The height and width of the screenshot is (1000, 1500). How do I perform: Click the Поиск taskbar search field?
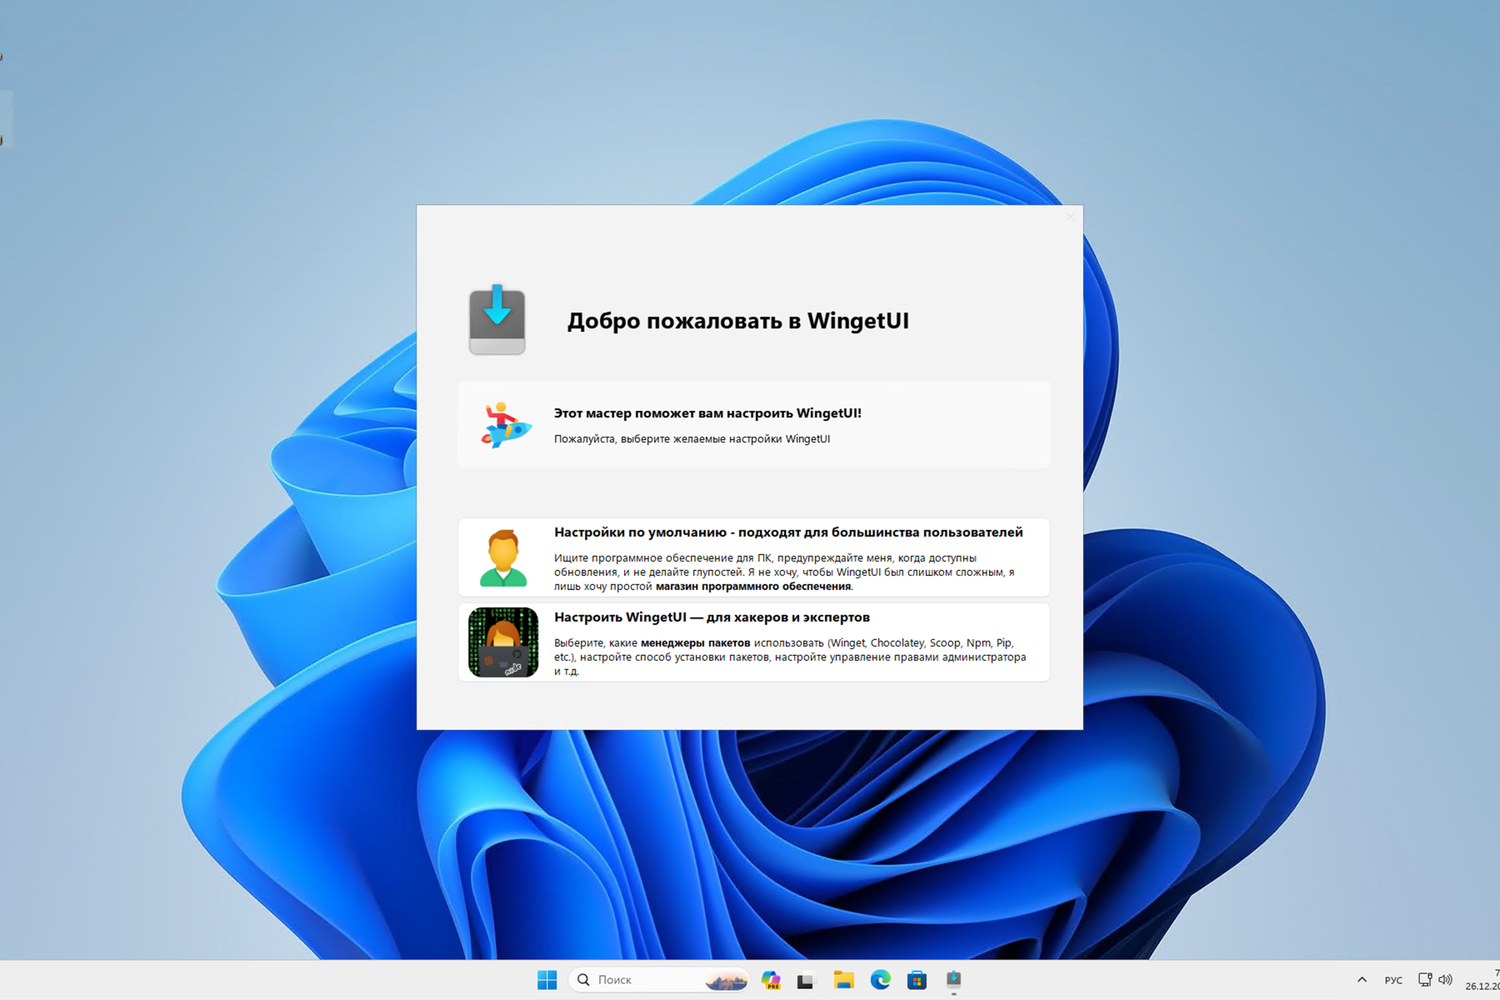pos(660,980)
